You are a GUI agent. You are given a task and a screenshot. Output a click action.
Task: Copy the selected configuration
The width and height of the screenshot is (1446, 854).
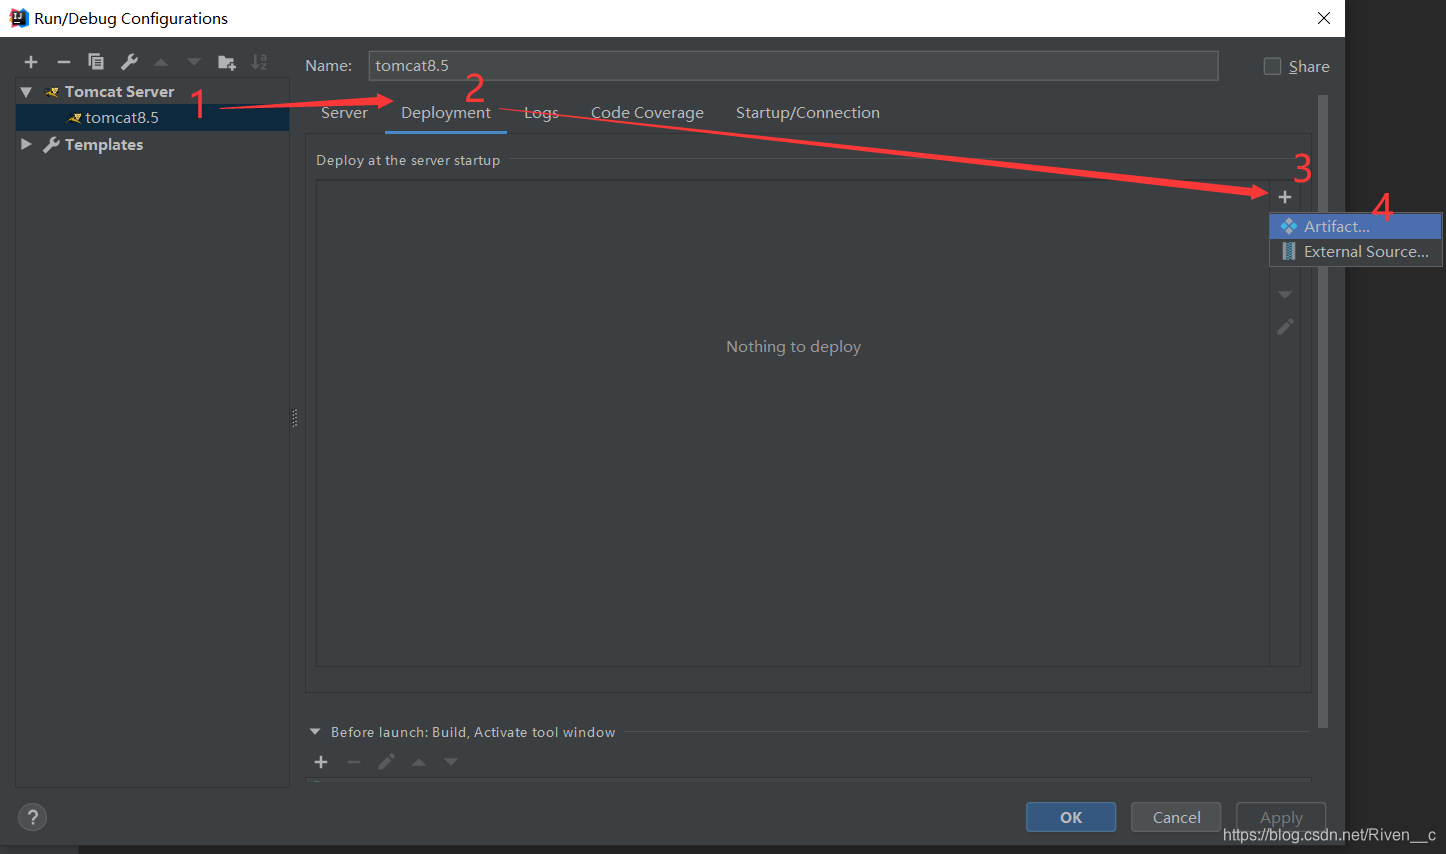point(96,62)
